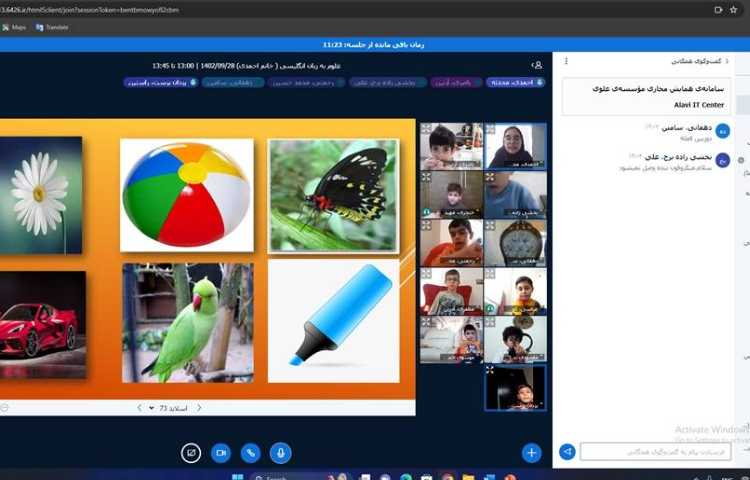The image size is (750, 480).
Task: Go to next slide with right chevron
Action: pyautogui.click(x=199, y=408)
